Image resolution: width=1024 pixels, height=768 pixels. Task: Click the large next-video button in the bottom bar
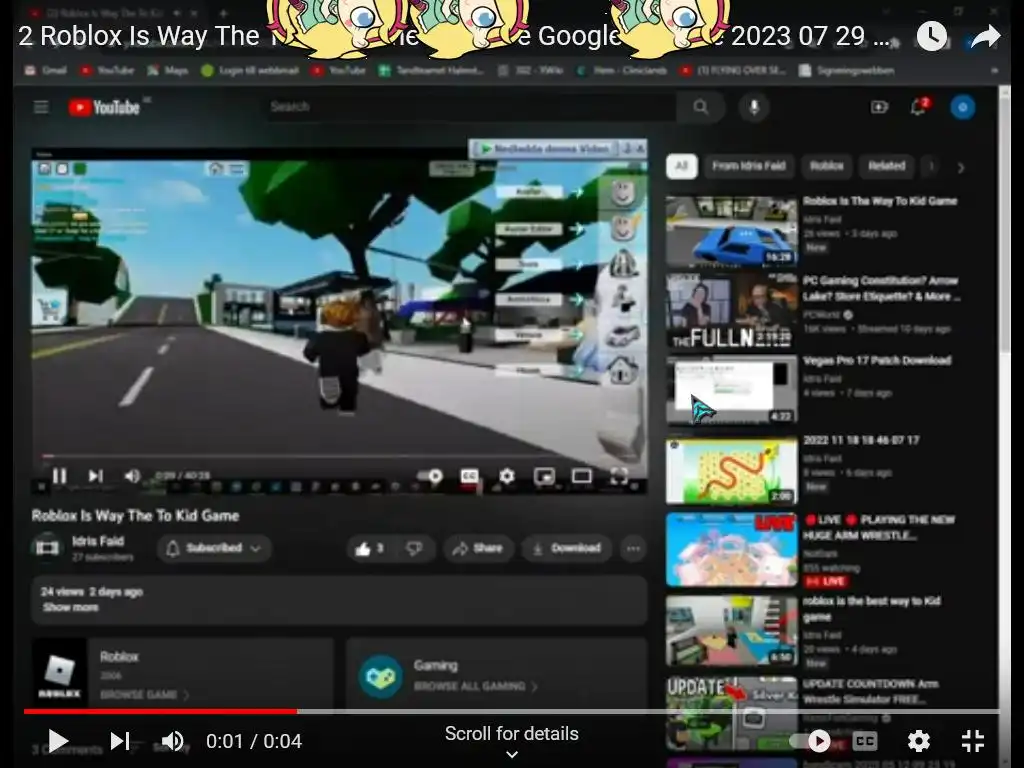click(120, 741)
